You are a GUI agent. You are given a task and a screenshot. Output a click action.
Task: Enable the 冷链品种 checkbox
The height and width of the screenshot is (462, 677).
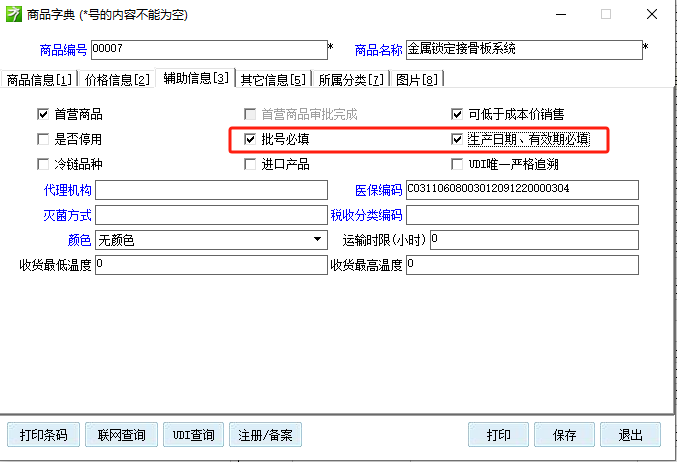pos(43,164)
